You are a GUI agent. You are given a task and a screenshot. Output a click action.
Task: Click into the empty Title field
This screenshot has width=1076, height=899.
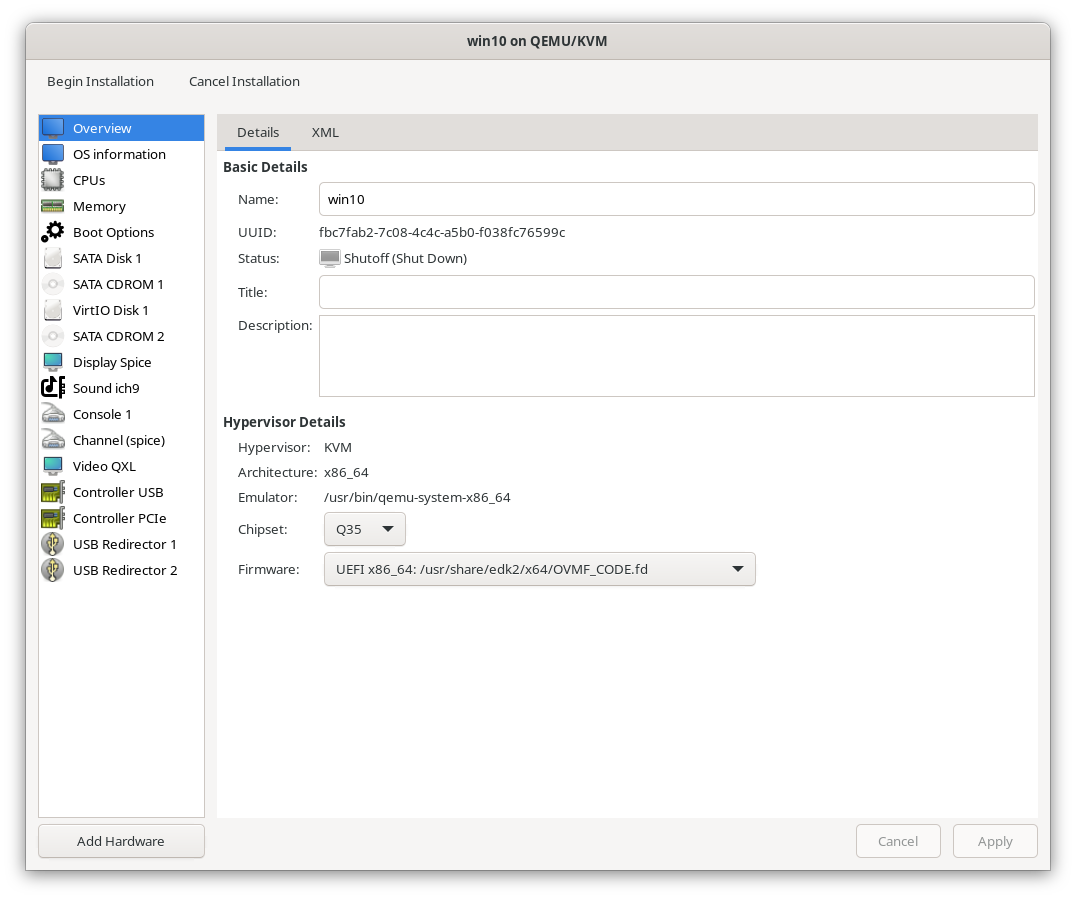pos(677,292)
